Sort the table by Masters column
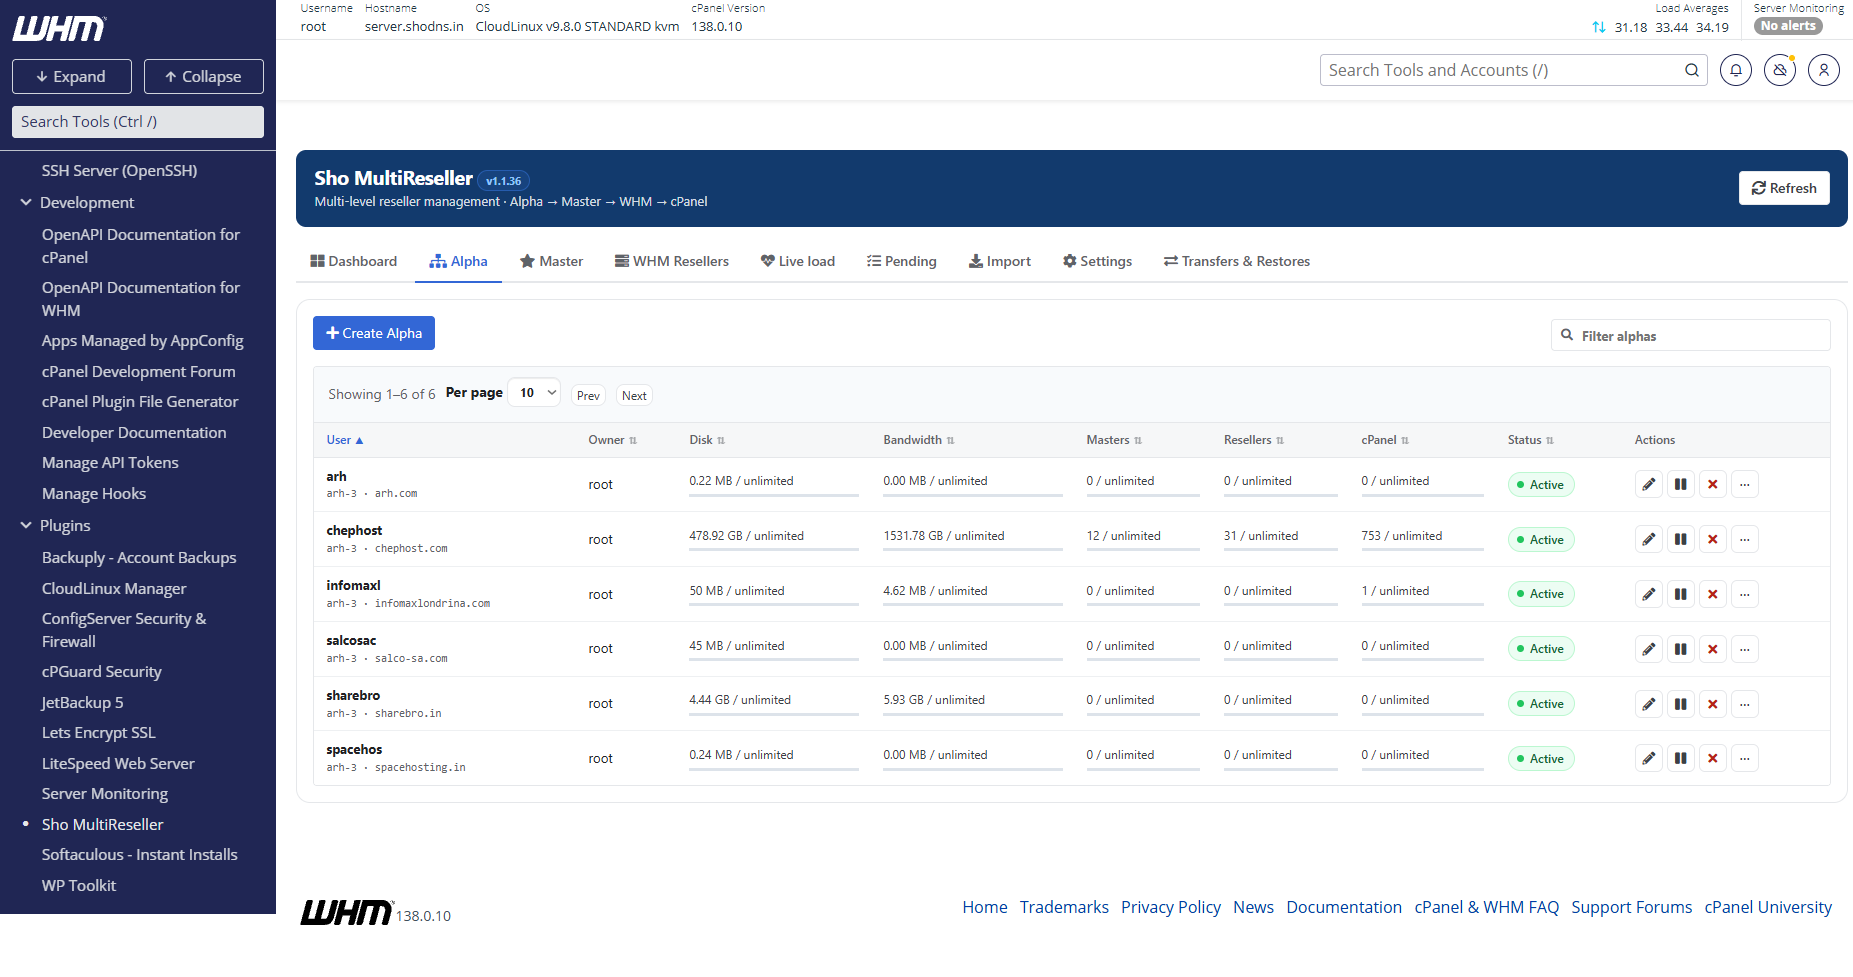The width and height of the screenshot is (1853, 977). [x=1114, y=440]
